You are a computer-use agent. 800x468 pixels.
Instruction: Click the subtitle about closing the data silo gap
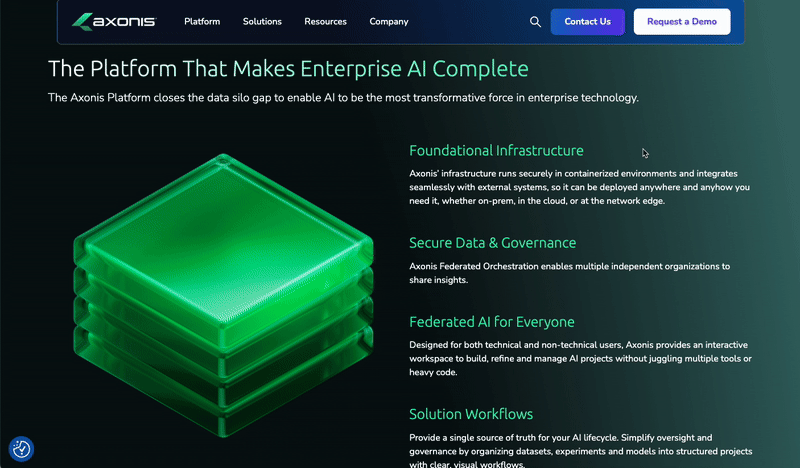343,97
